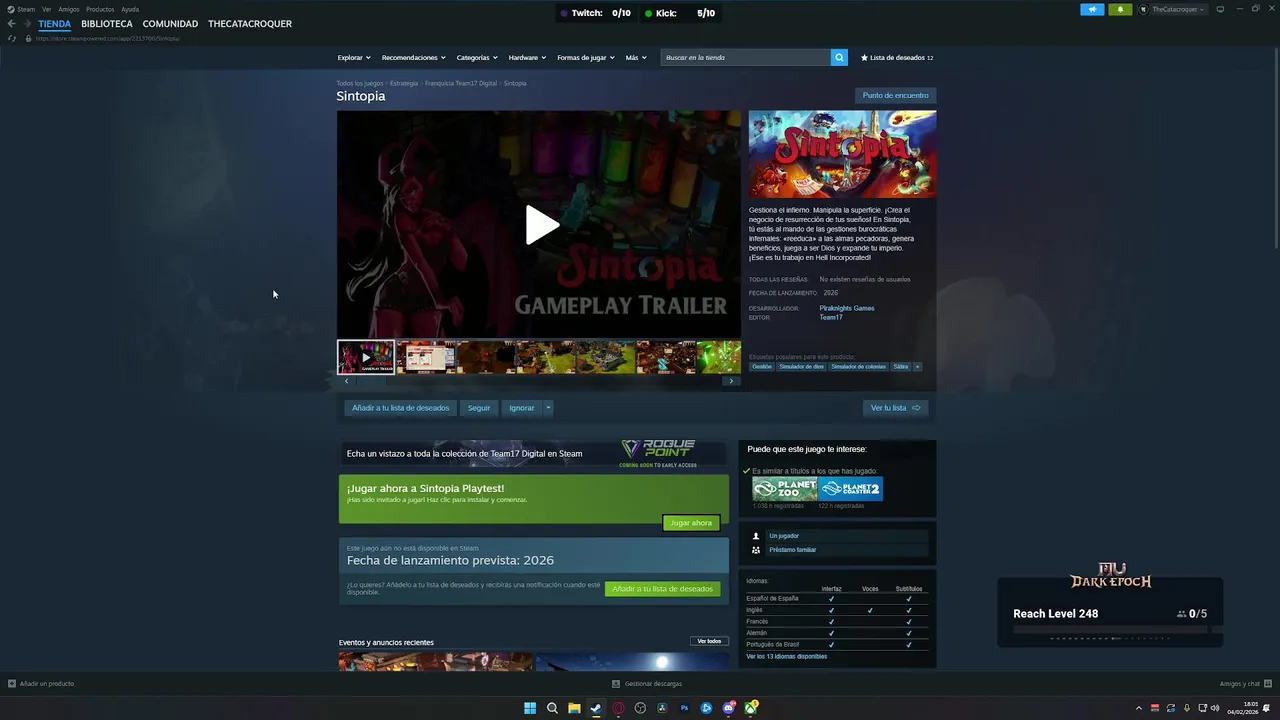Screen dimensions: 1280x720
Task: Open Opera browser from the taskbar
Action: [618, 708]
